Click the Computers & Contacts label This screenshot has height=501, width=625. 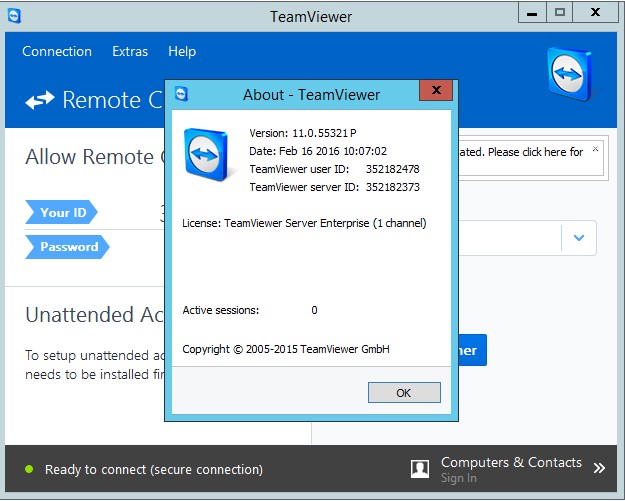pyautogui.click(x=511, y=462)
